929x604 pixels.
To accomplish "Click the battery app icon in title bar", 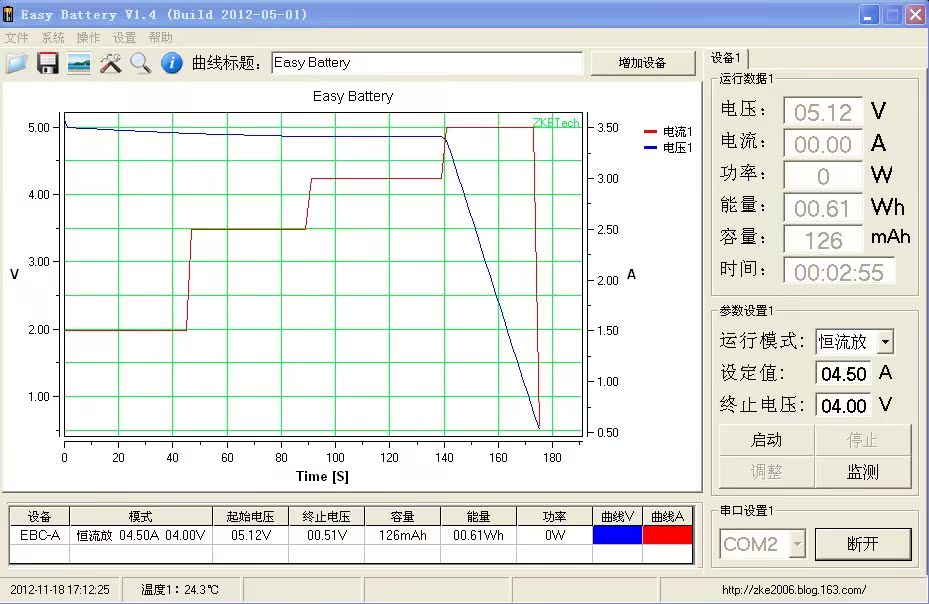I will point(10,14).
